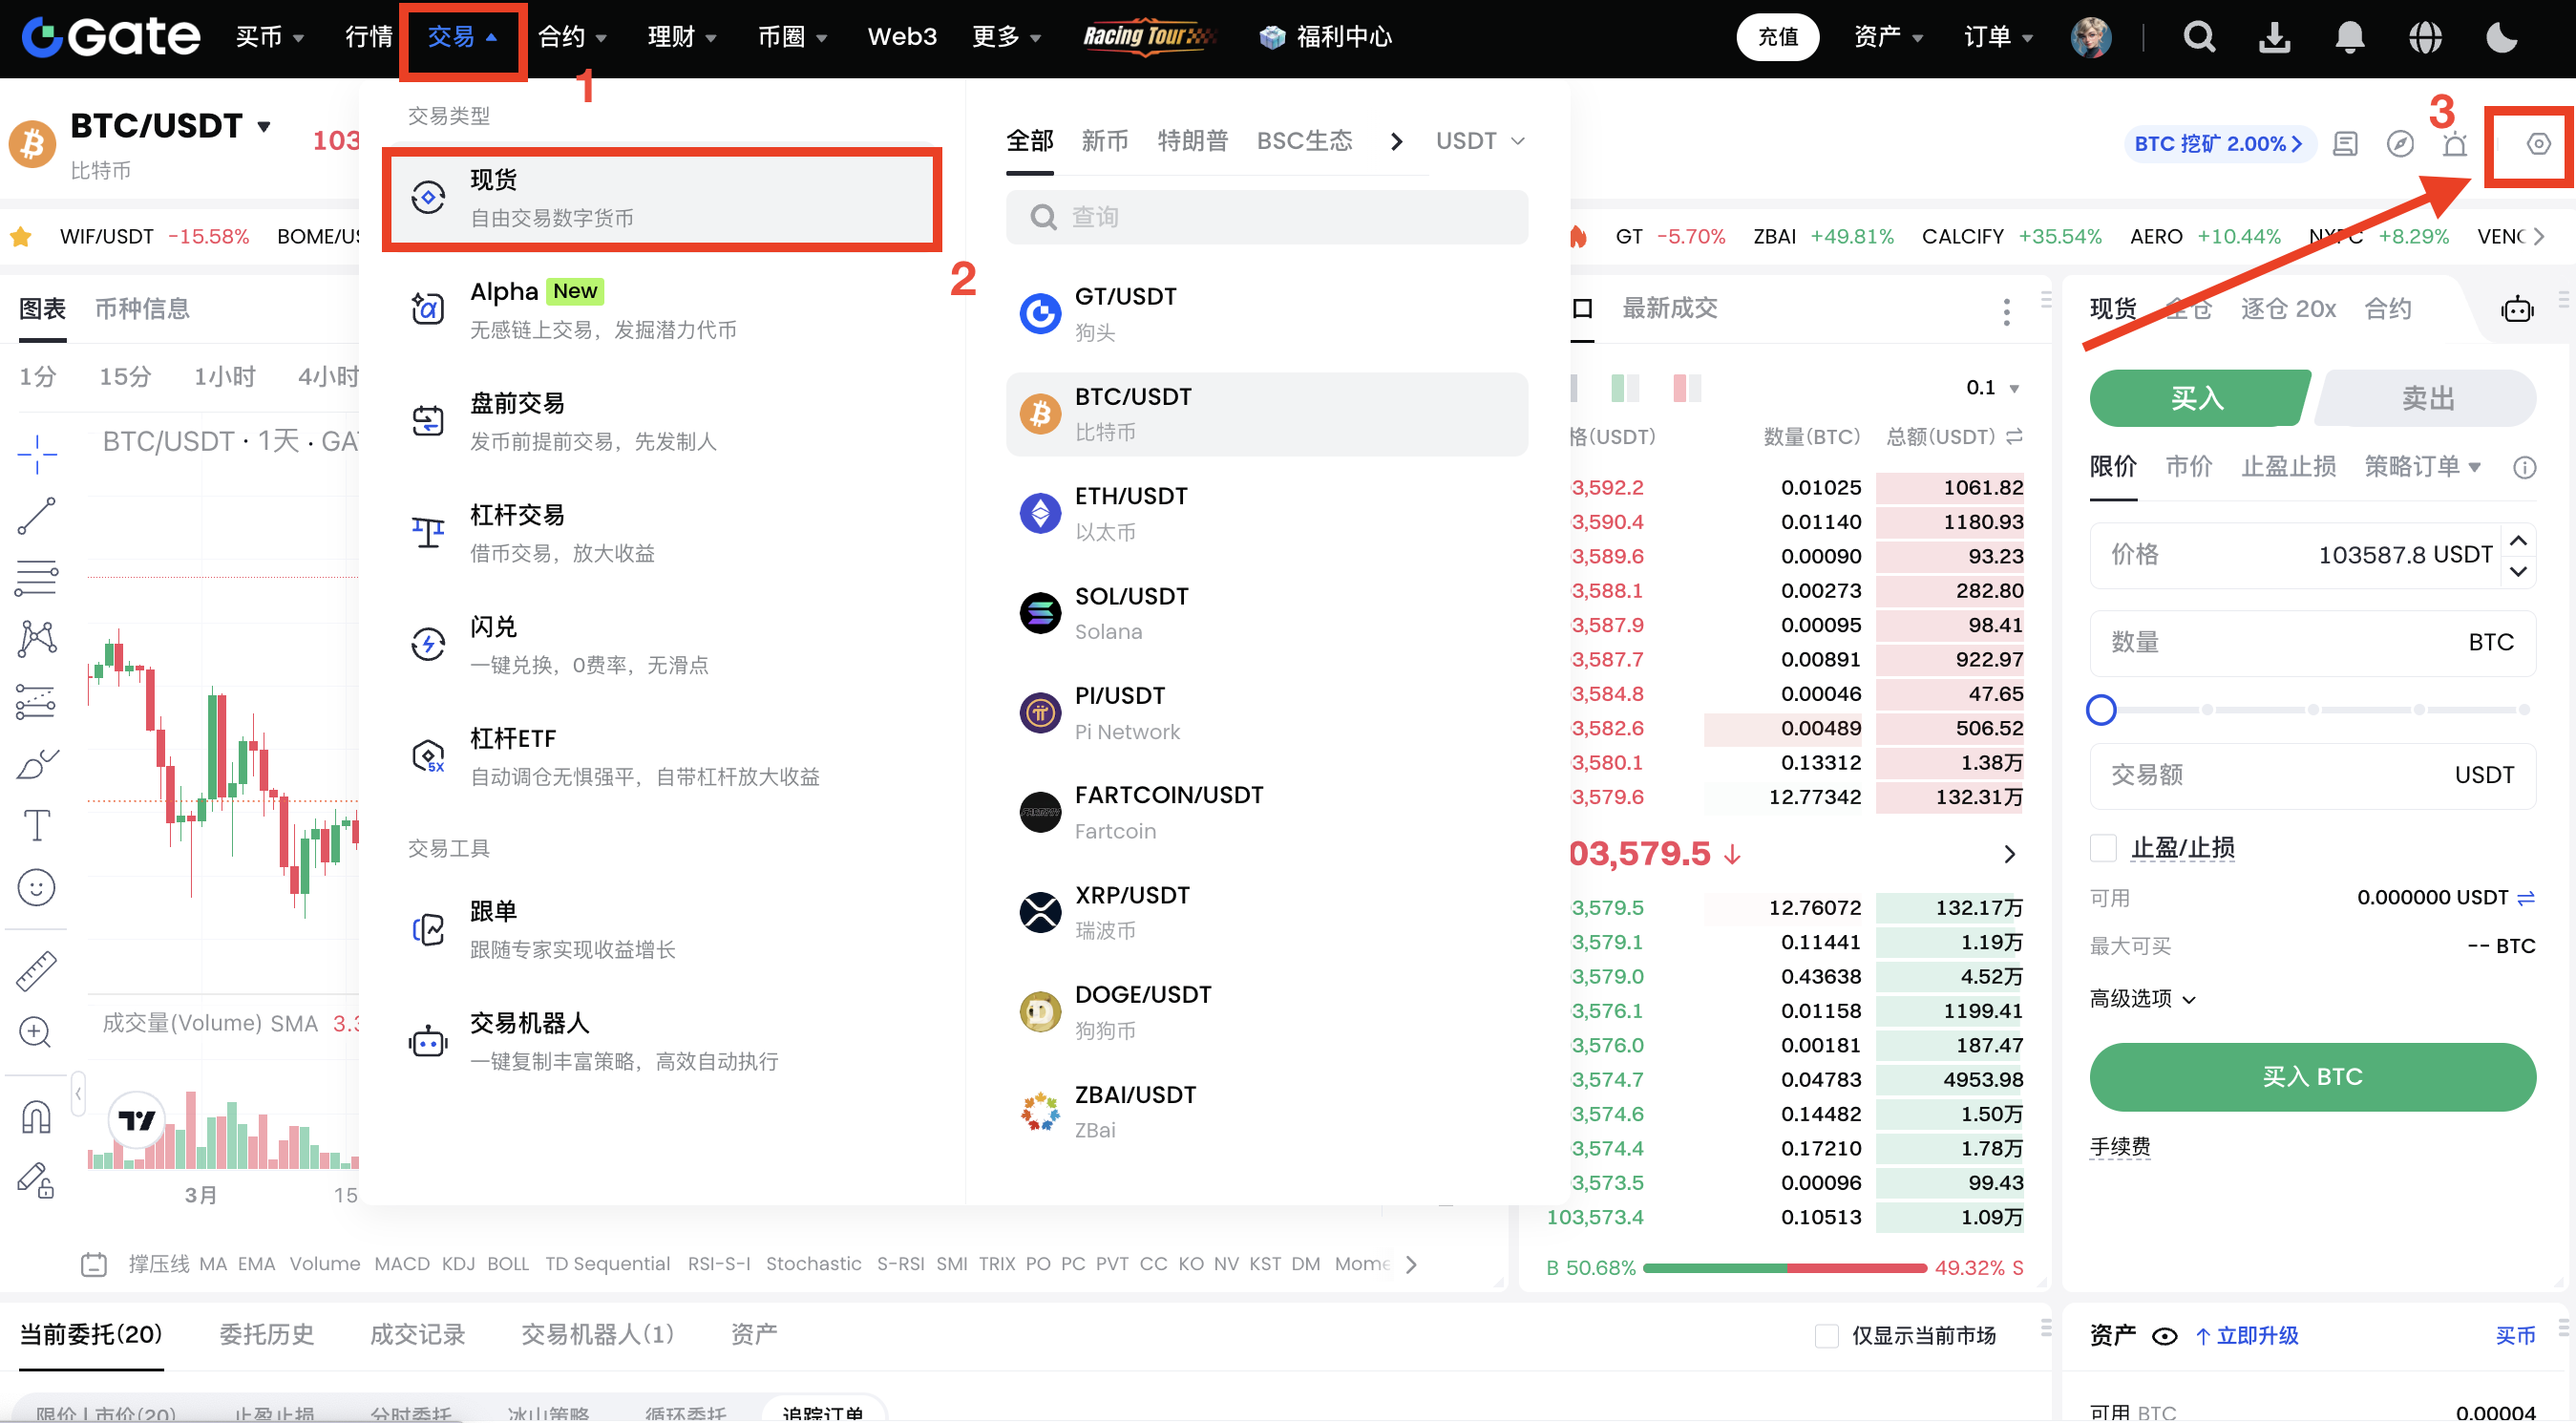The height and width of the screenshot is (1423, 2576).
Task: Click the trading settings gear icon
Action: [2537, 144]
